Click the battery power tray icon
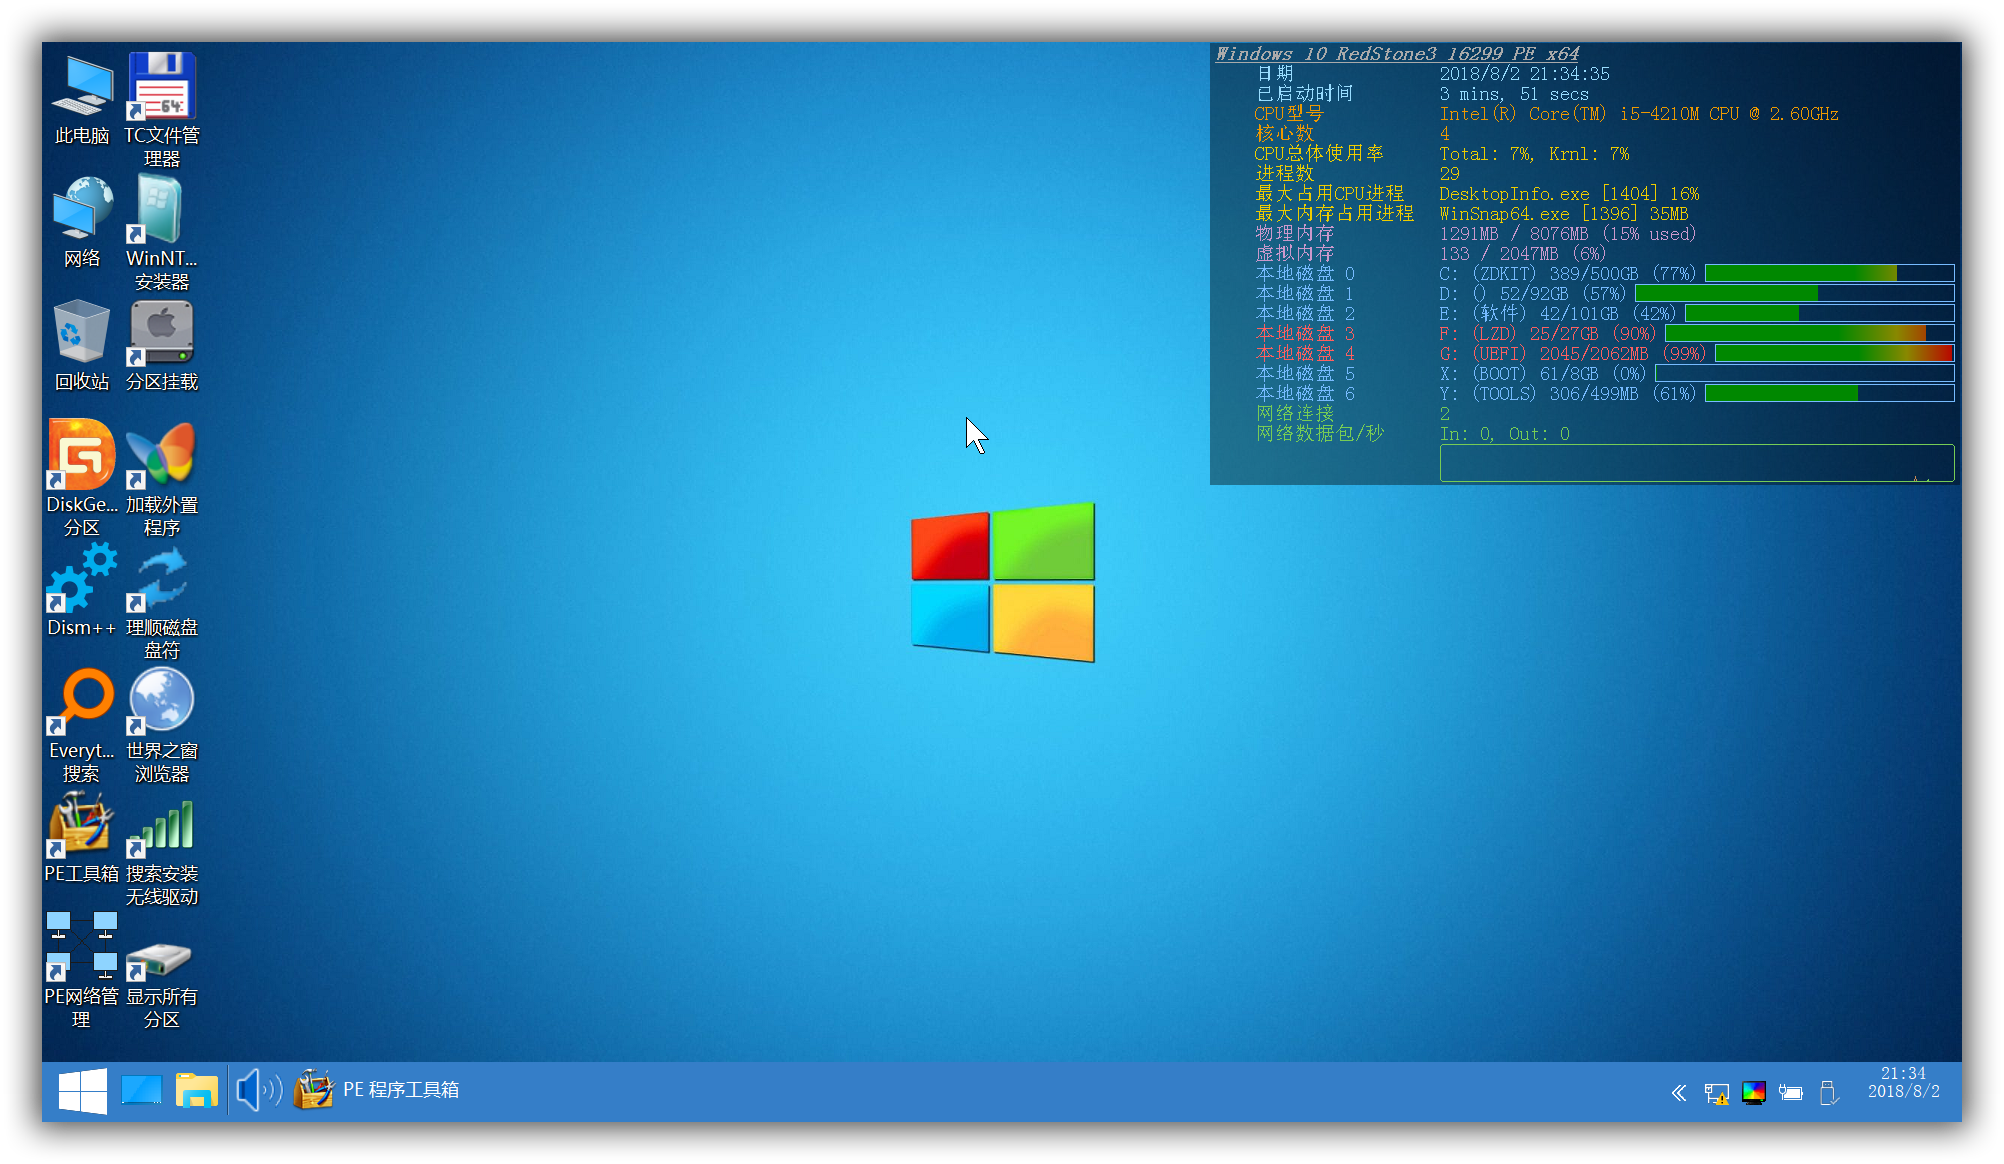Viewport: 2004px width, 1164px height. (1791, 1093)
